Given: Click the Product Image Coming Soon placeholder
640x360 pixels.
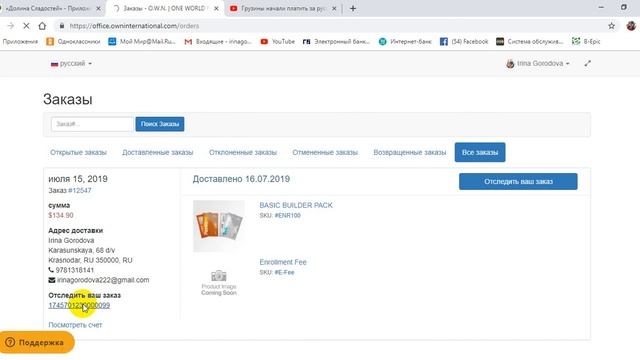Looking at the screenshot, I should click(219, 282).
